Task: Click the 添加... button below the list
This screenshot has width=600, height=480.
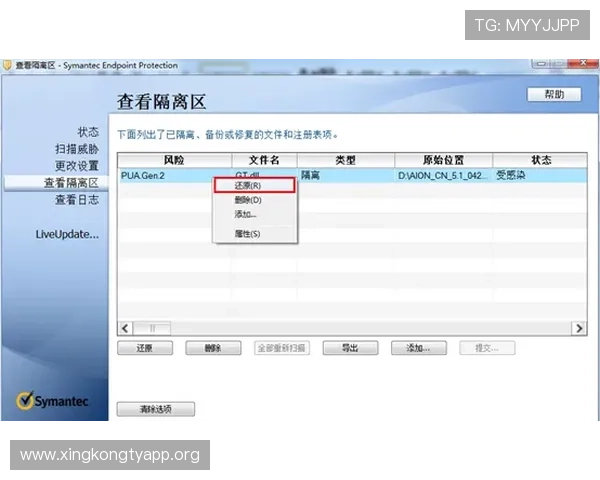Action: (x=419, y=348)
